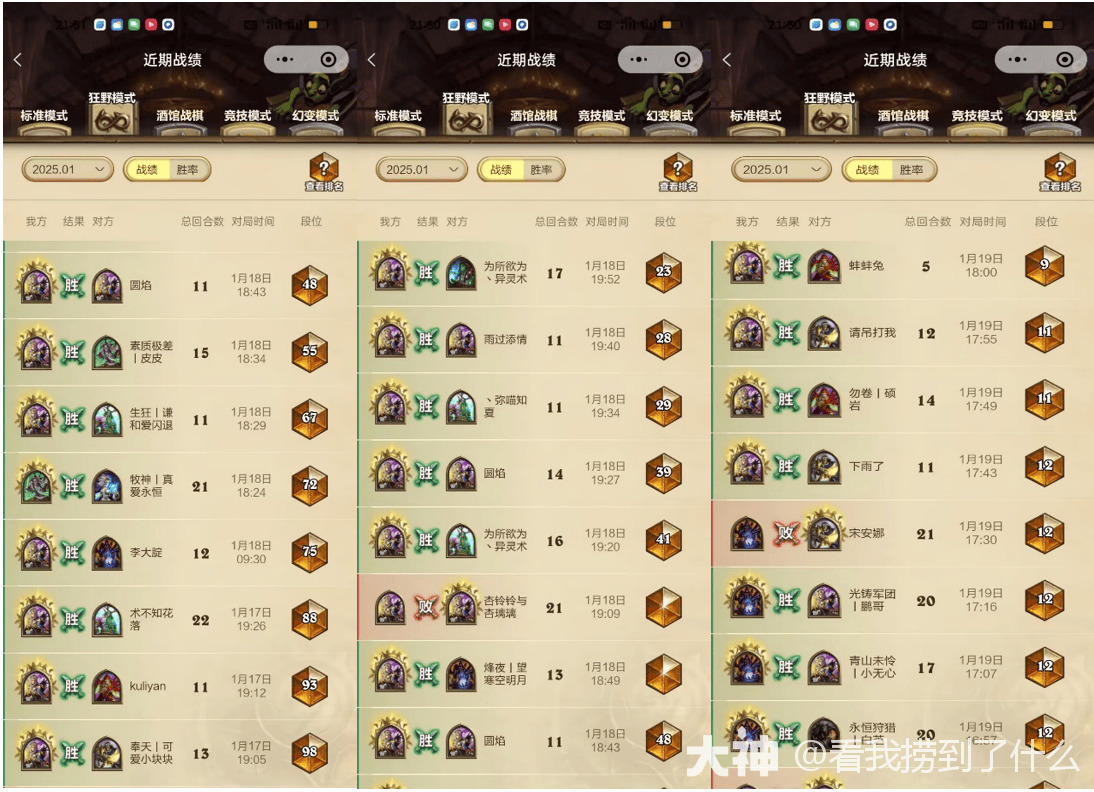
Task: Open the 查看排名 question-mark icon in left panel
Action: click(324, 172)
